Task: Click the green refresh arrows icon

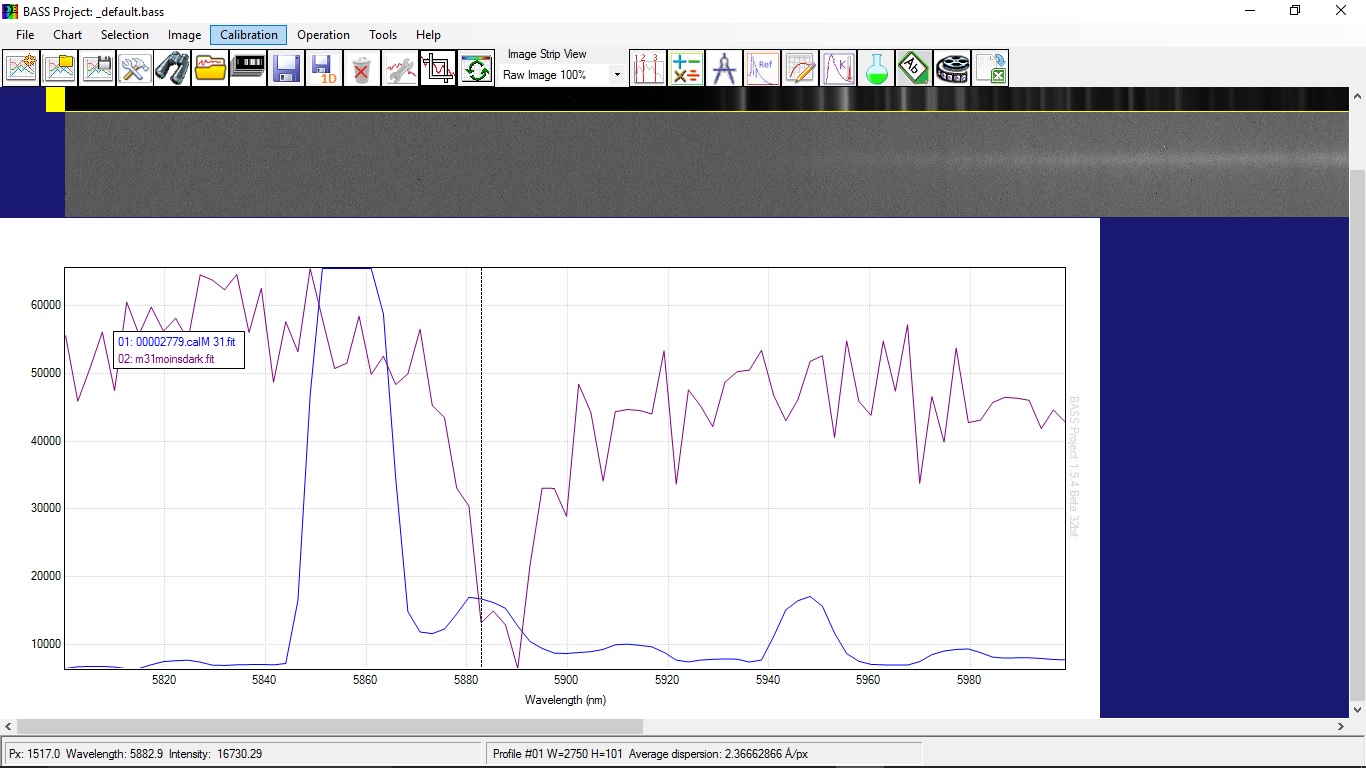Action: coord(476,69)
